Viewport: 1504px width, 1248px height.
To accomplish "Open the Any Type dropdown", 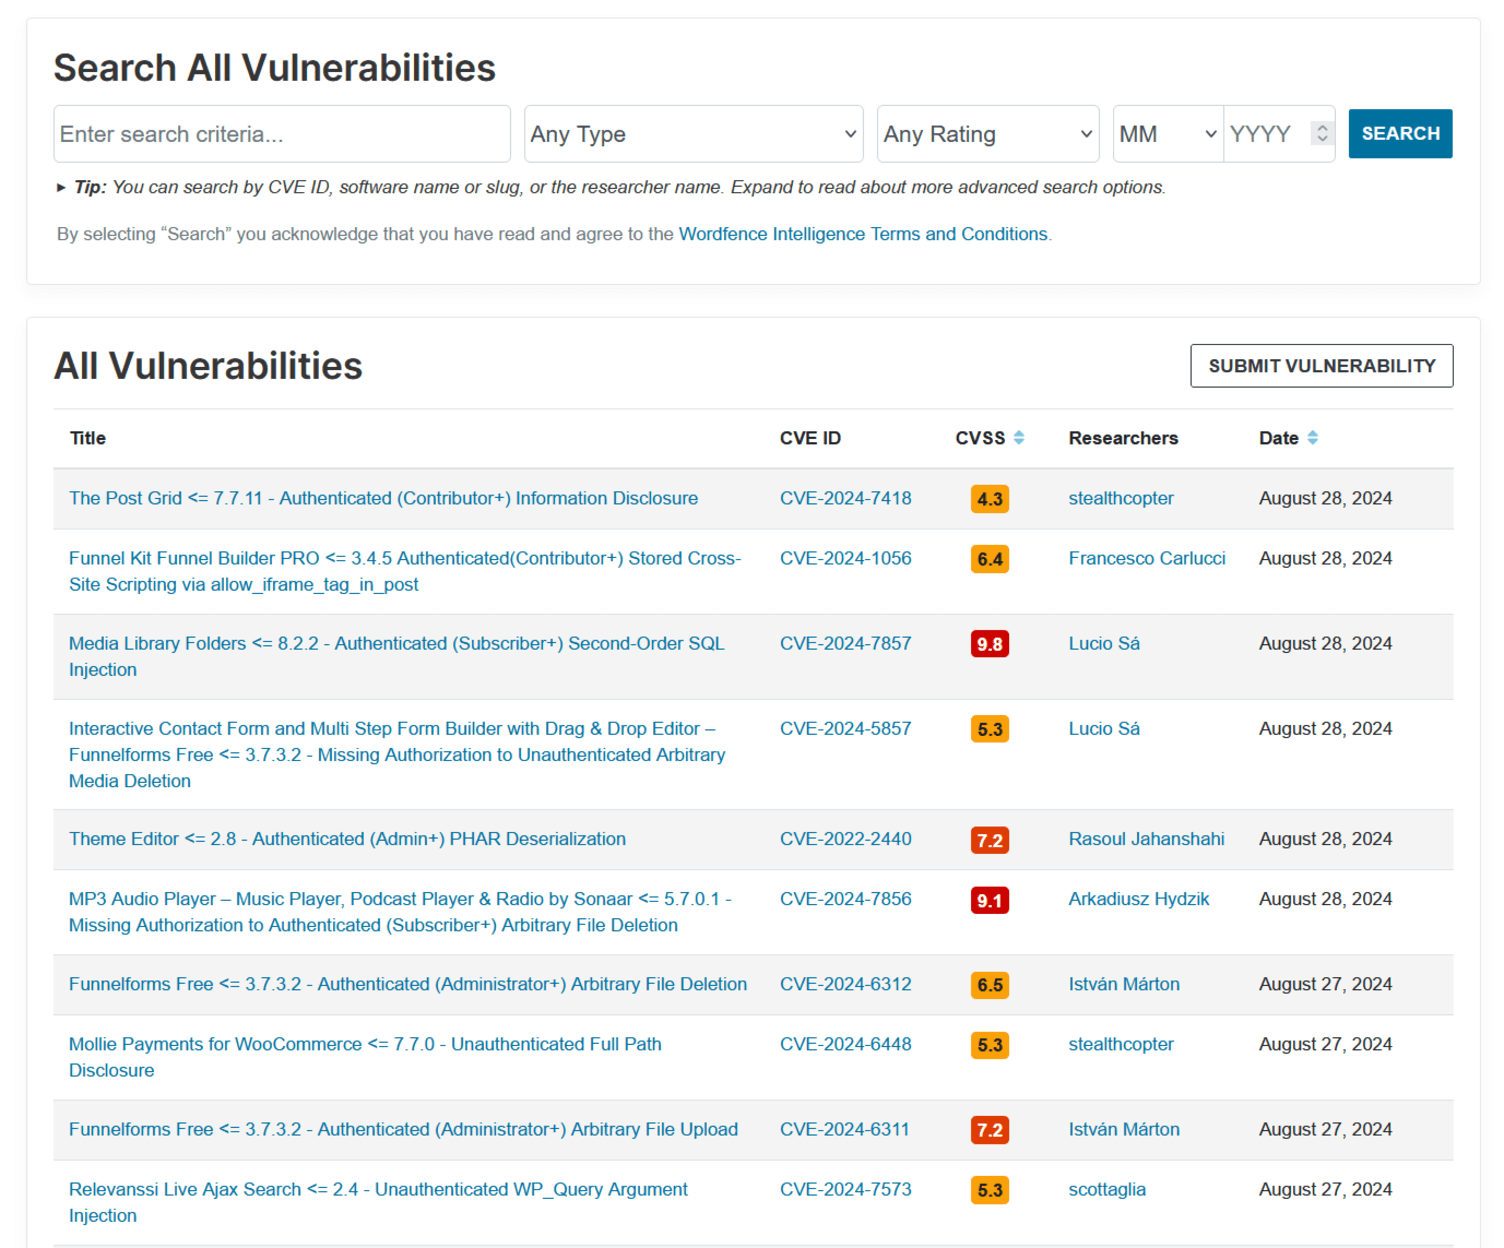I will 693,133.
